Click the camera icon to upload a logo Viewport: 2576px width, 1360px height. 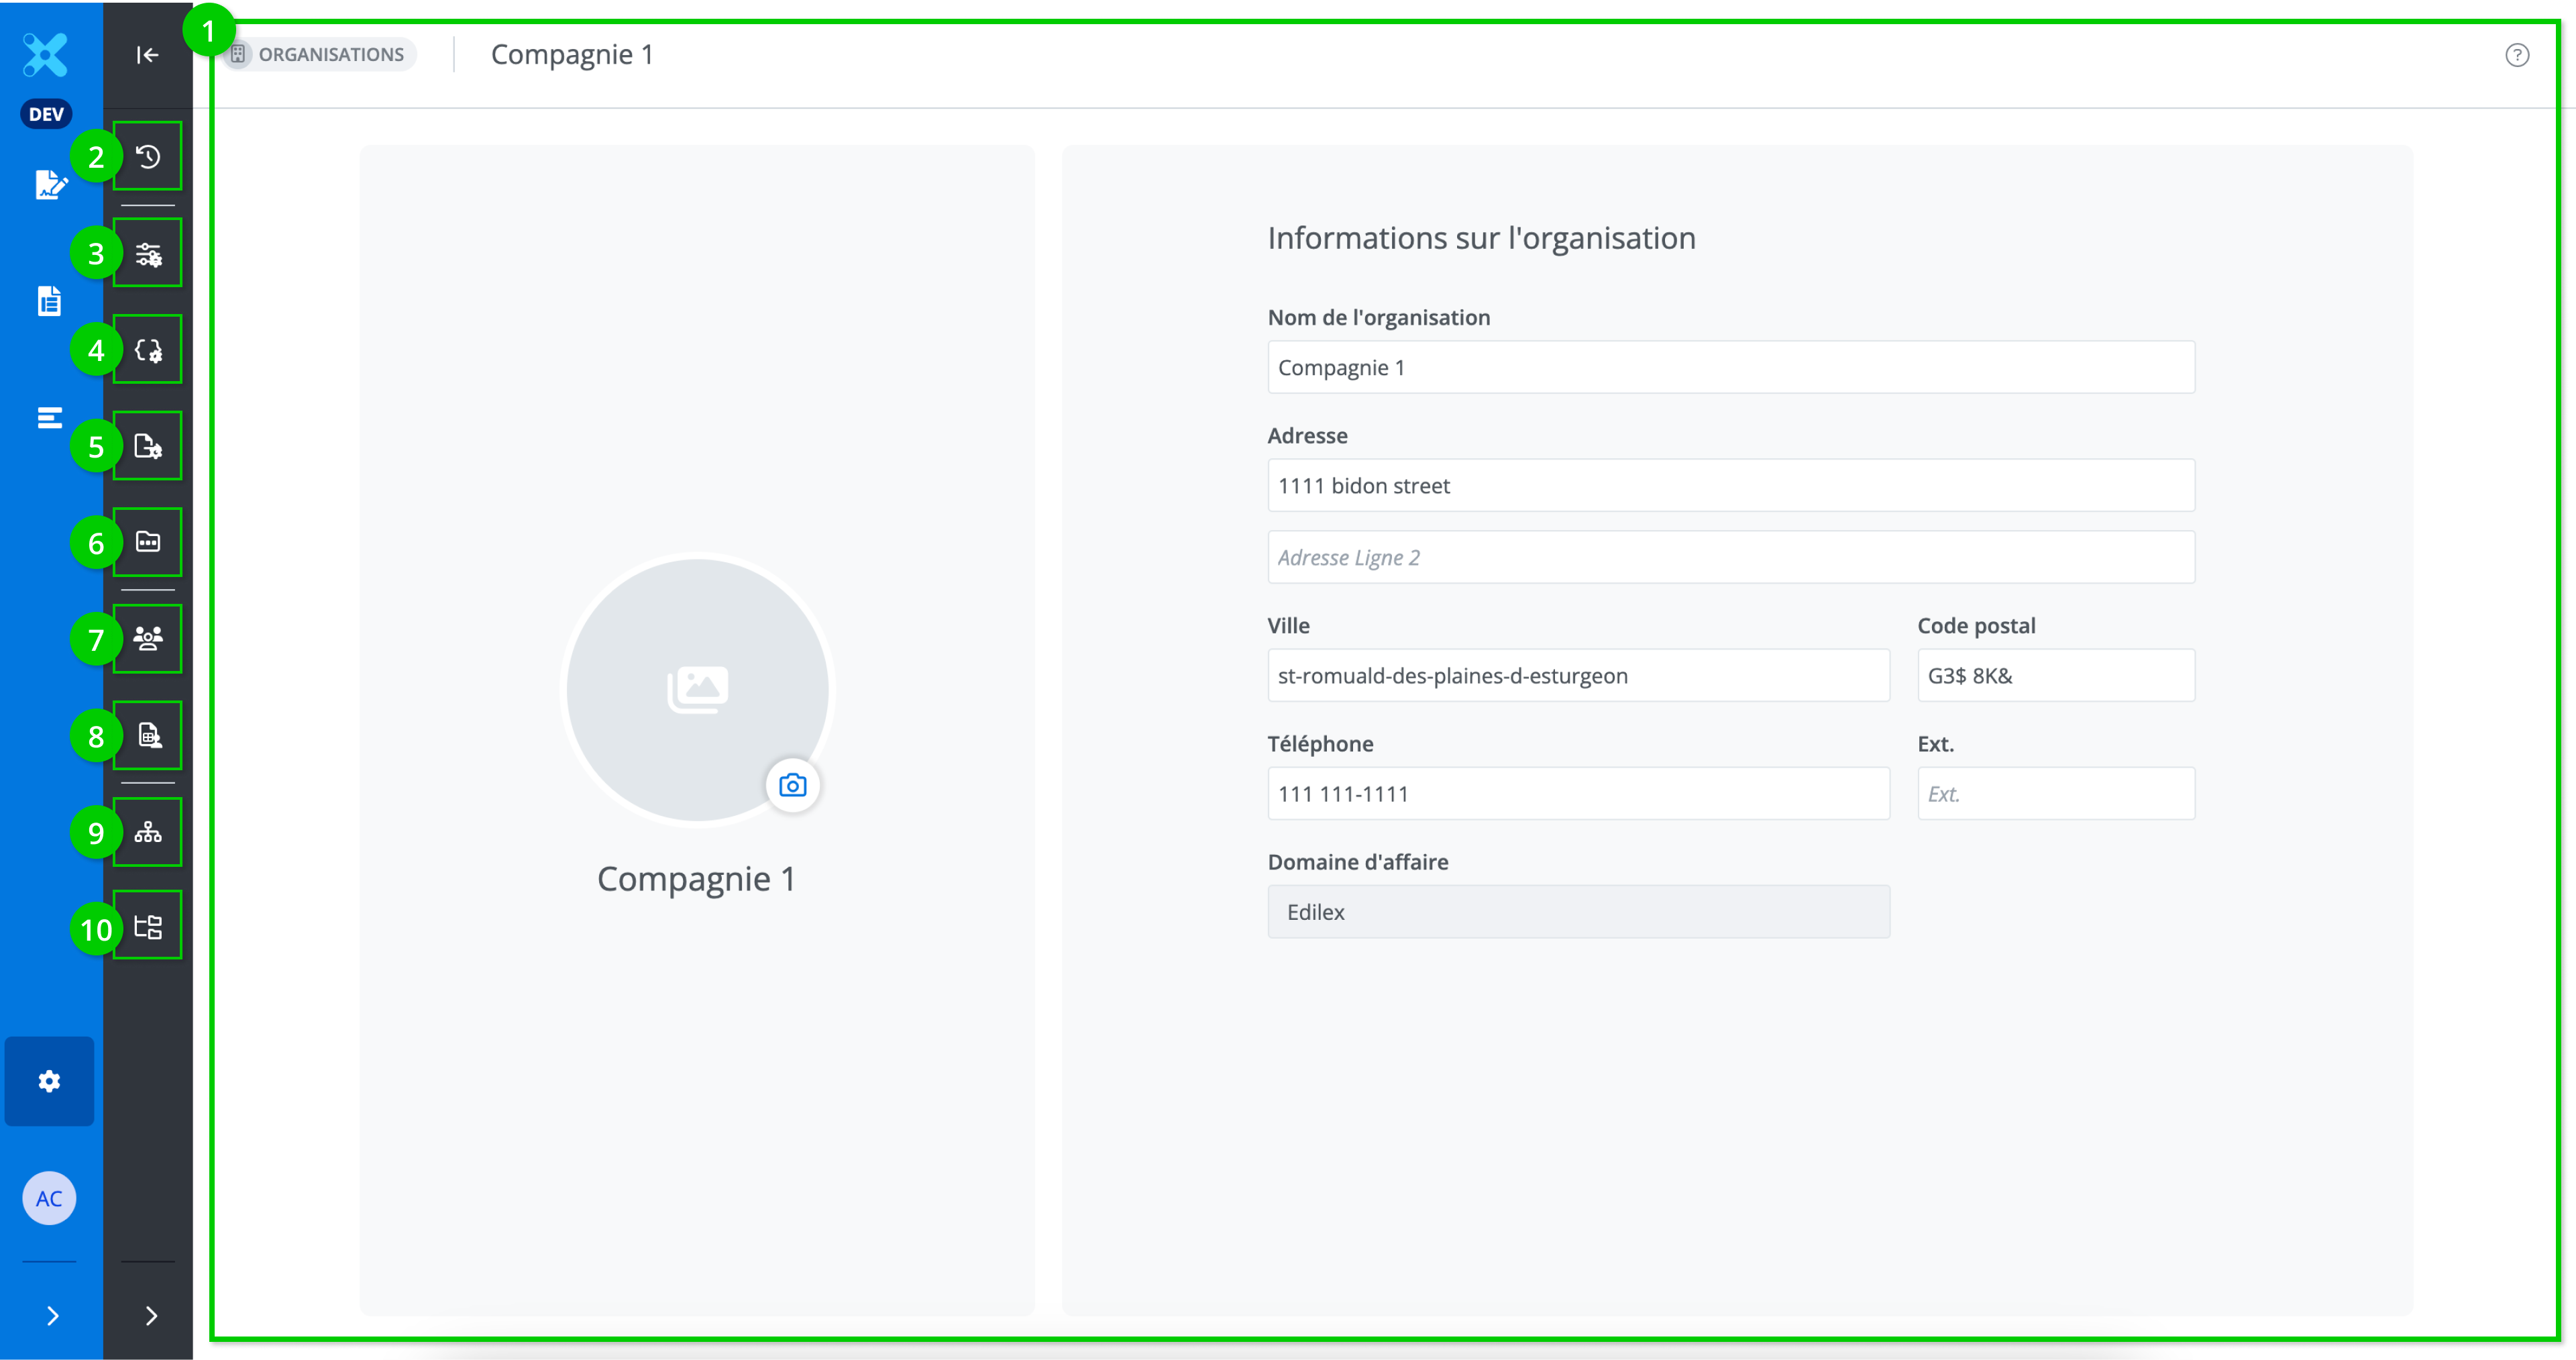[x=792, y=786]
